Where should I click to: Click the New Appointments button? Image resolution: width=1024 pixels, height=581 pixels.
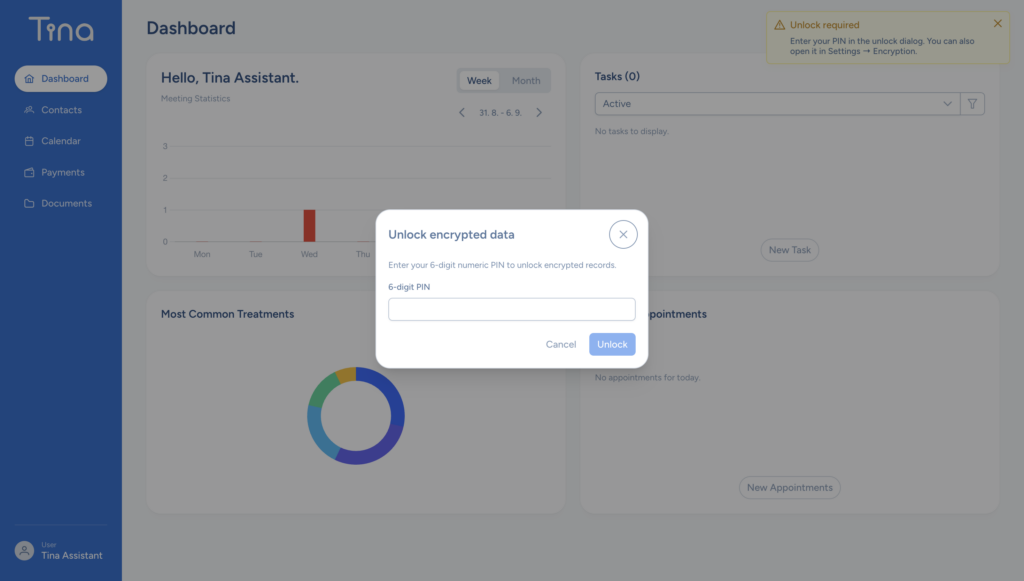pyautogui.click(x=790, y=488)
